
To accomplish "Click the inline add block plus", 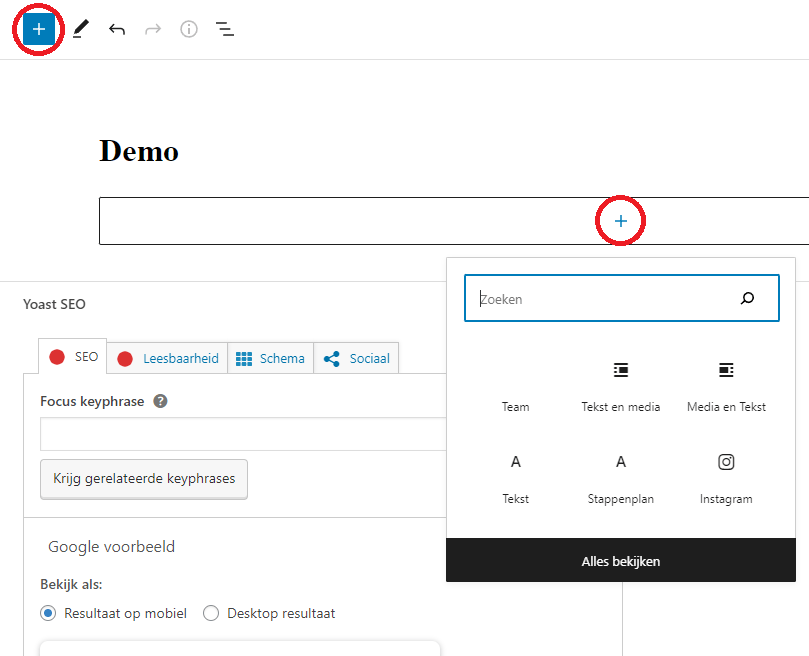I will (621, 221).
